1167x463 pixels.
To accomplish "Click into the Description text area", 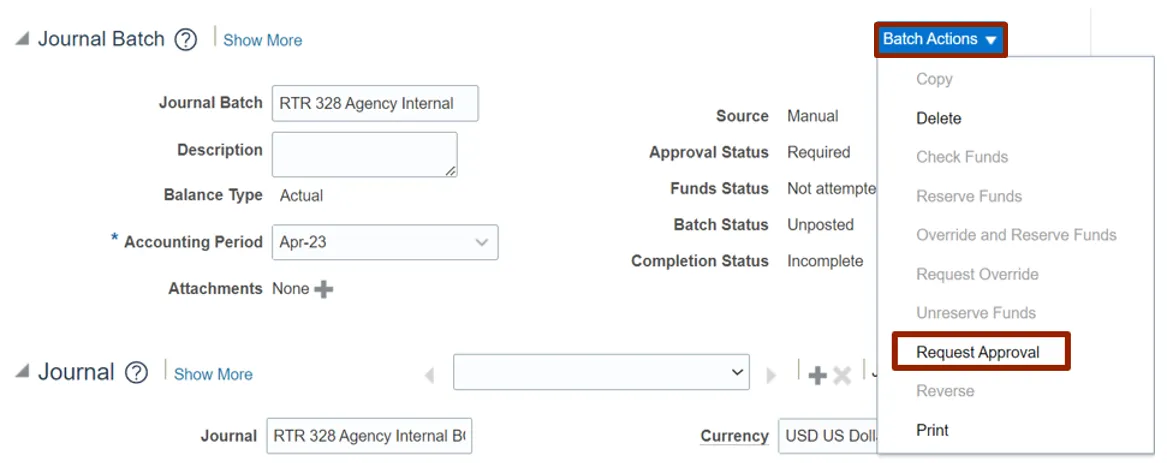I will pos(364,154).
